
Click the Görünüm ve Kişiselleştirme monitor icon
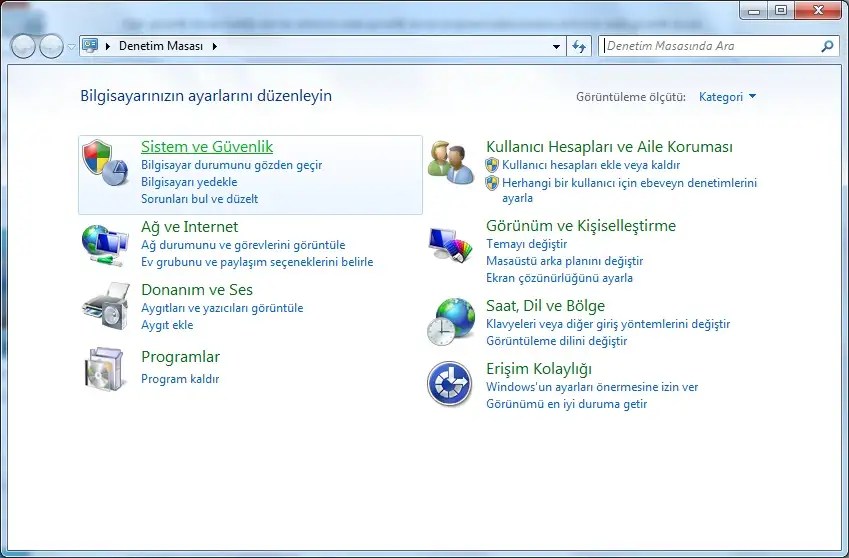pos(450,245)
